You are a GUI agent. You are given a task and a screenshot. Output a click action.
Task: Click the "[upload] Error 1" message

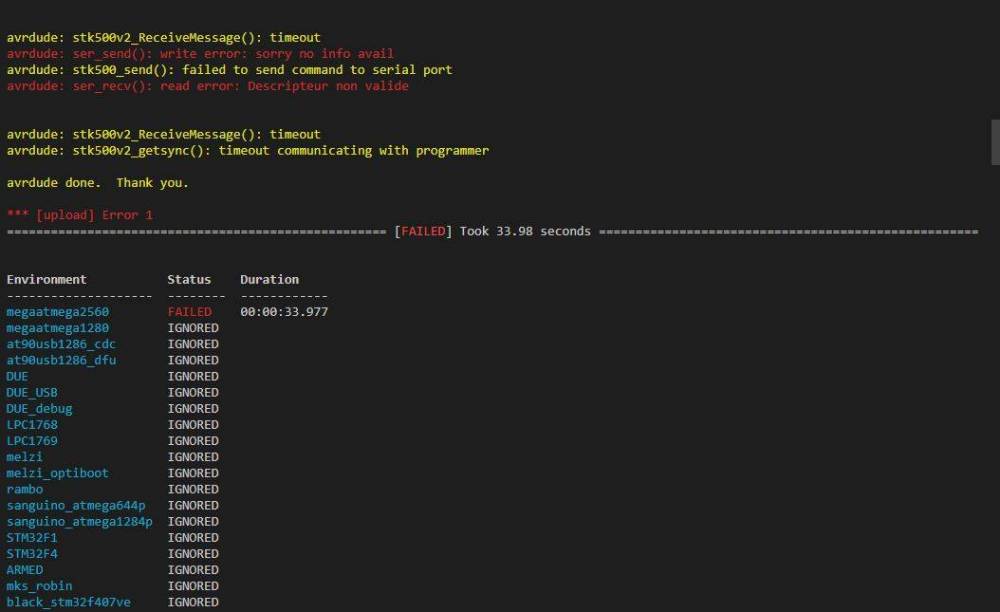[x=80, y=215]
